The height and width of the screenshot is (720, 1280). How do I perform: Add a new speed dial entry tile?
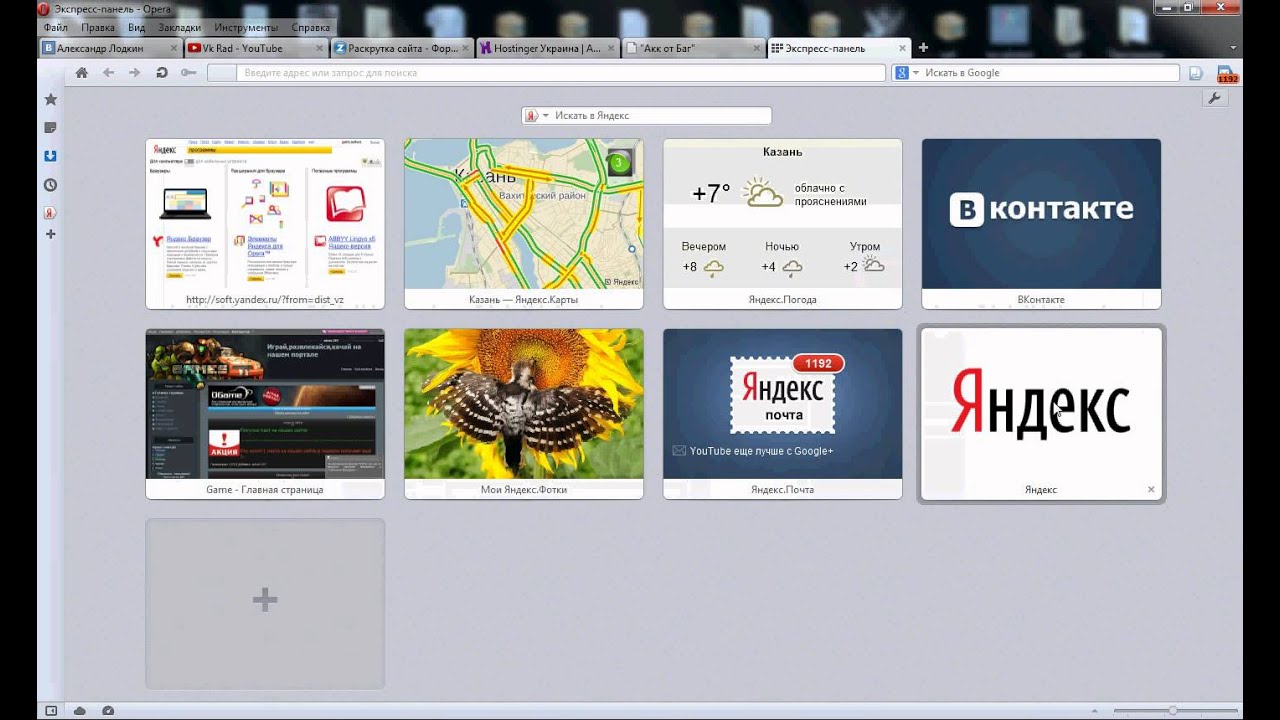click(265, 603)
